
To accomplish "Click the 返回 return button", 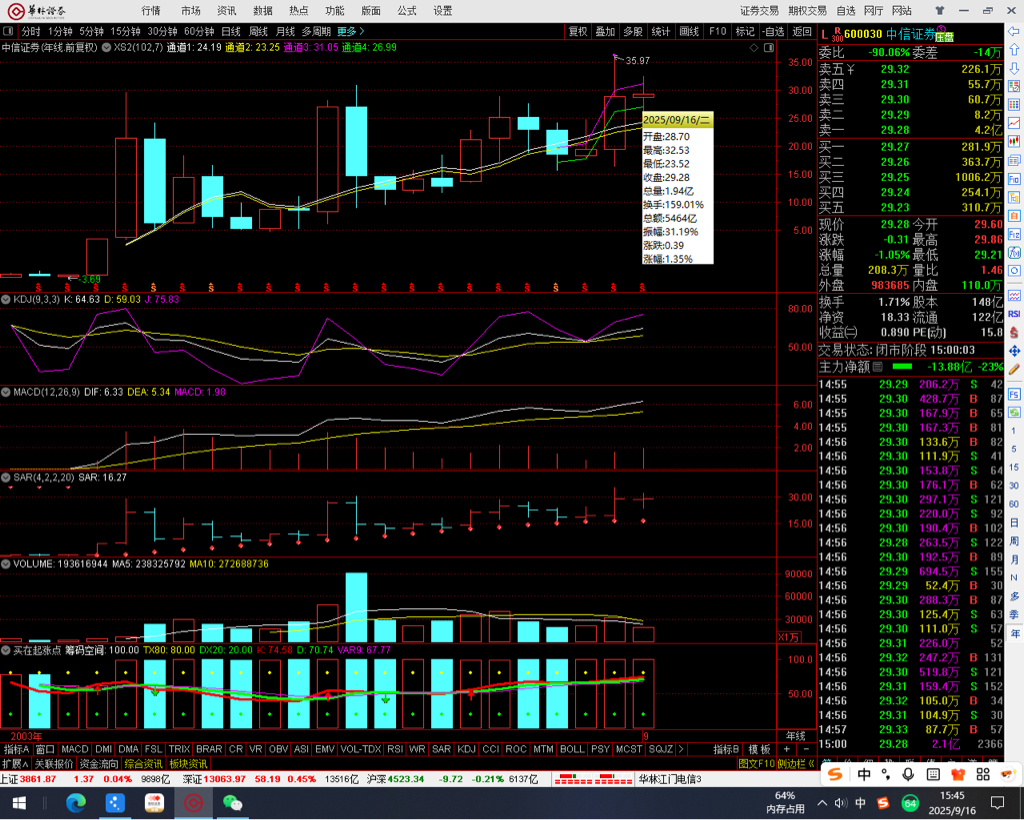I will pyautogui.click(x=802, y=31).
